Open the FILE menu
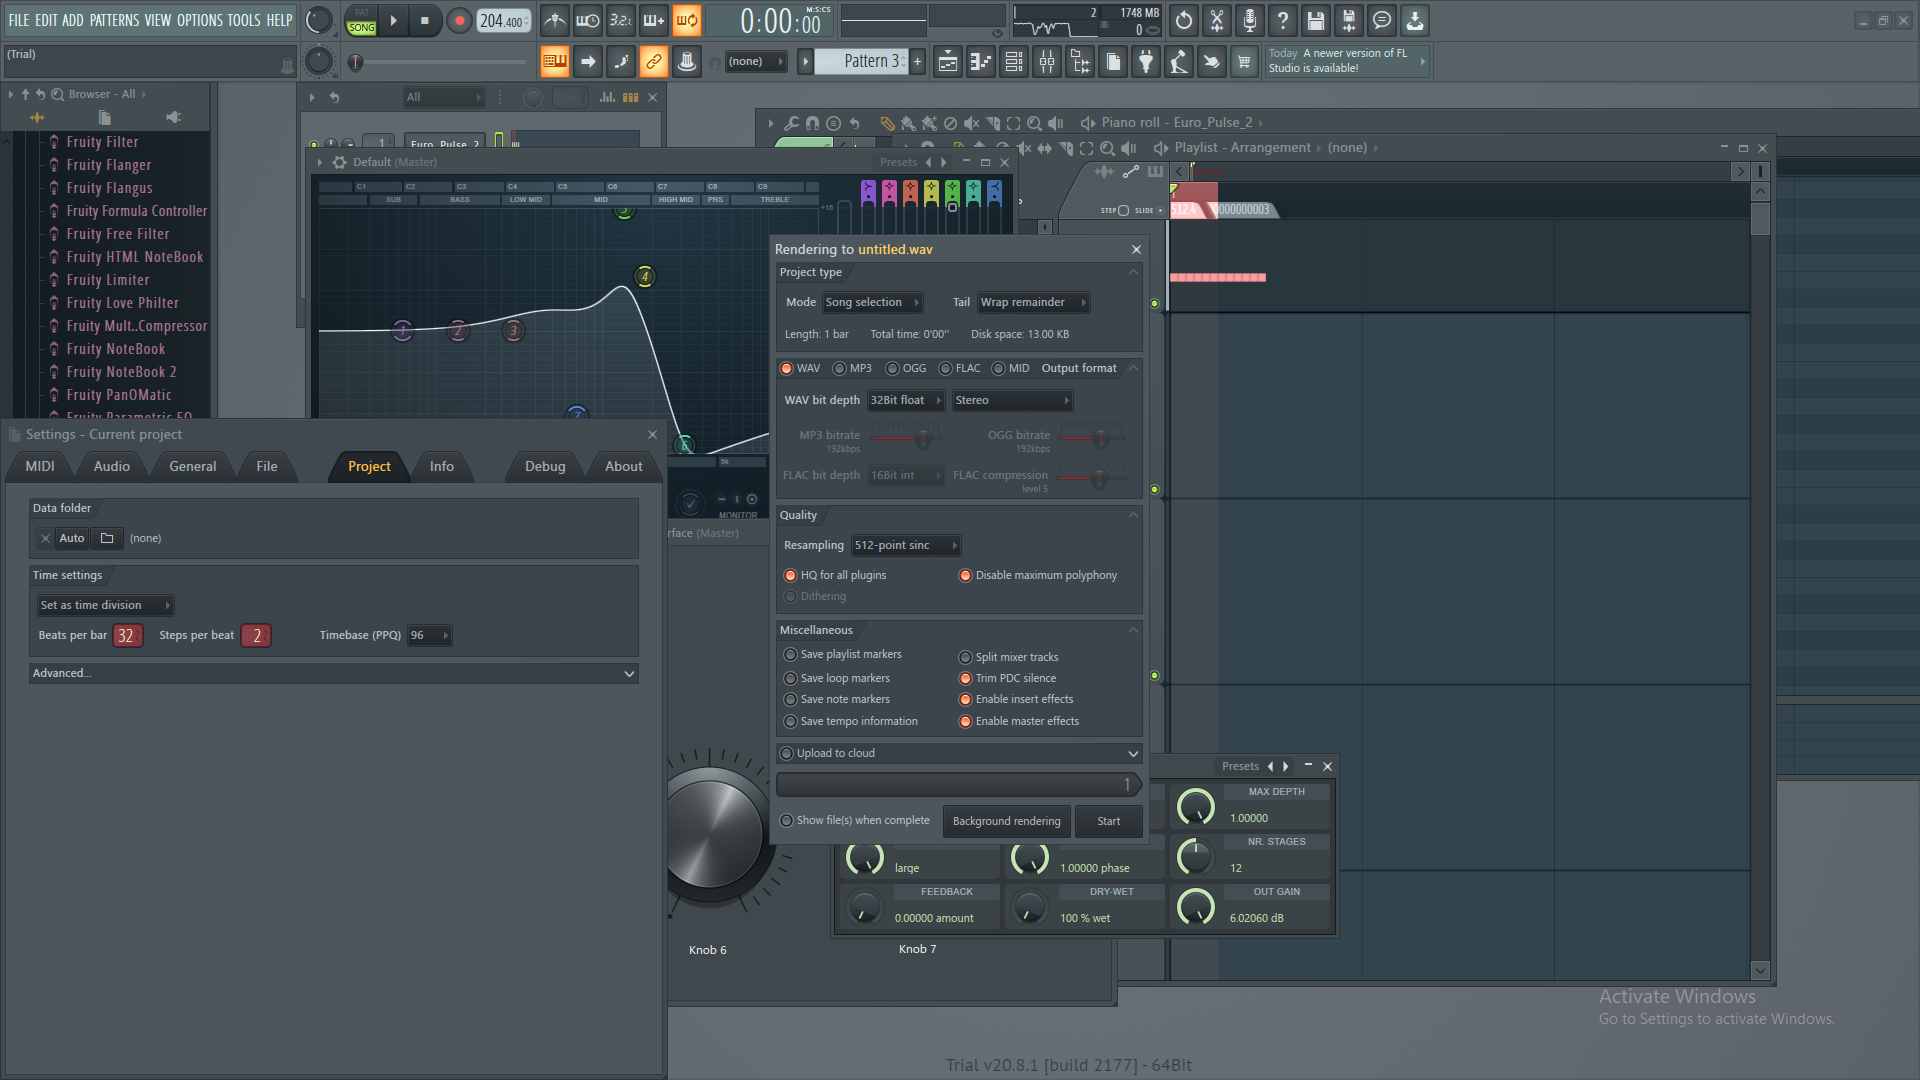The image size is (1920, 1080). pos(19,20)
